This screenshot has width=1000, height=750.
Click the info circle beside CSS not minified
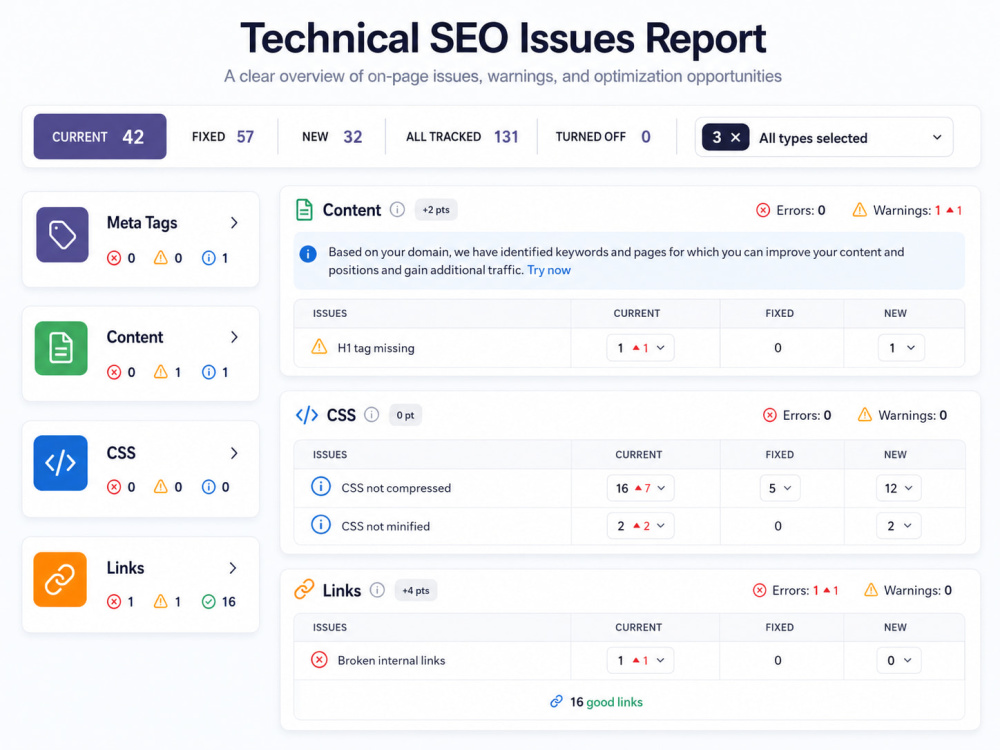(x=321, y=526)
